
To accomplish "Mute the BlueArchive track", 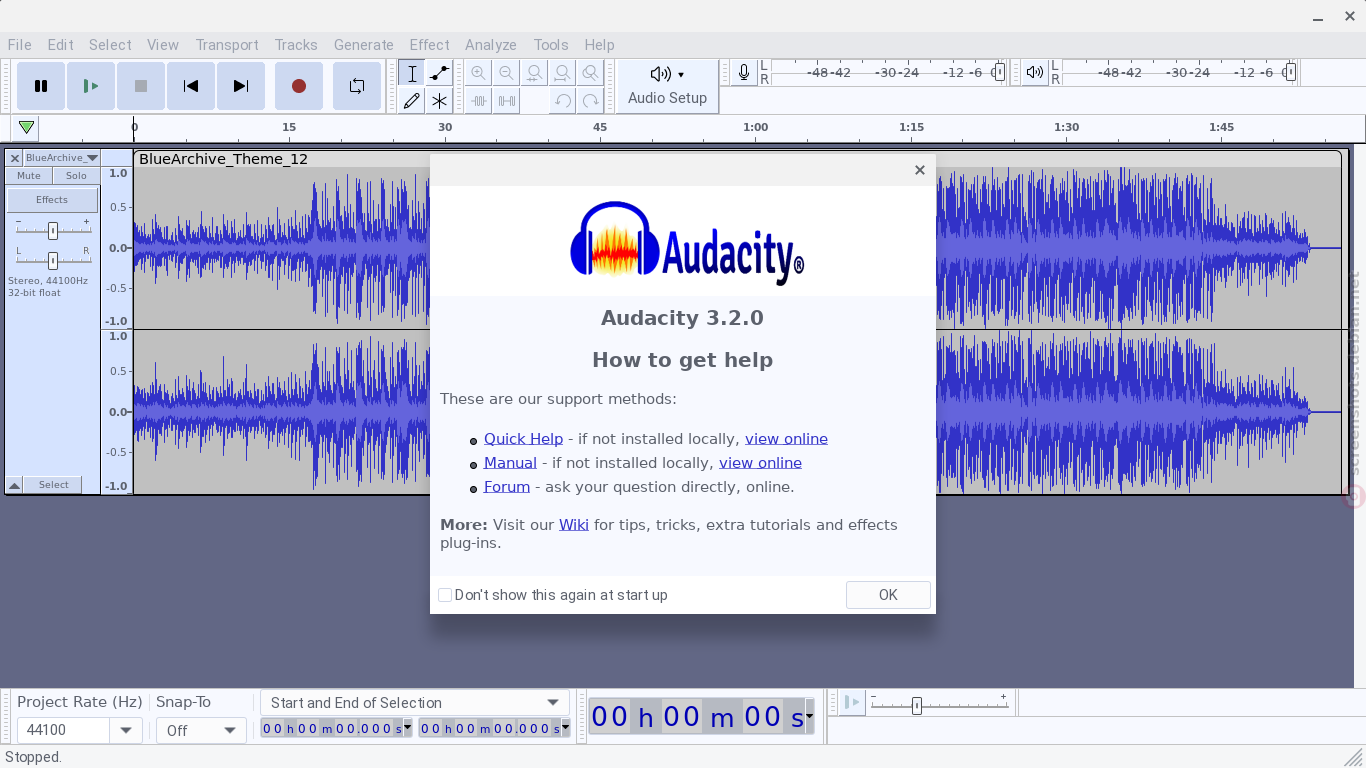I will click(x=29, y=176).
